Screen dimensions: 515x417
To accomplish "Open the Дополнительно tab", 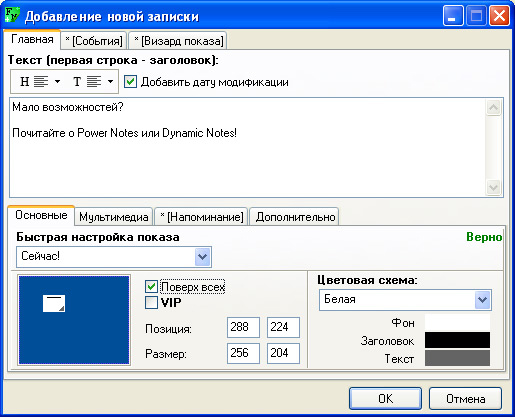I will (295, 217).
